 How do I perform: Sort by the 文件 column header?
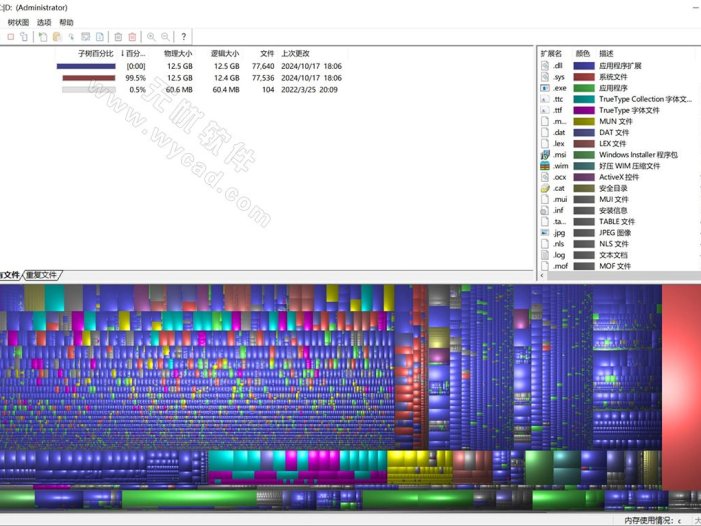point(267,54)
